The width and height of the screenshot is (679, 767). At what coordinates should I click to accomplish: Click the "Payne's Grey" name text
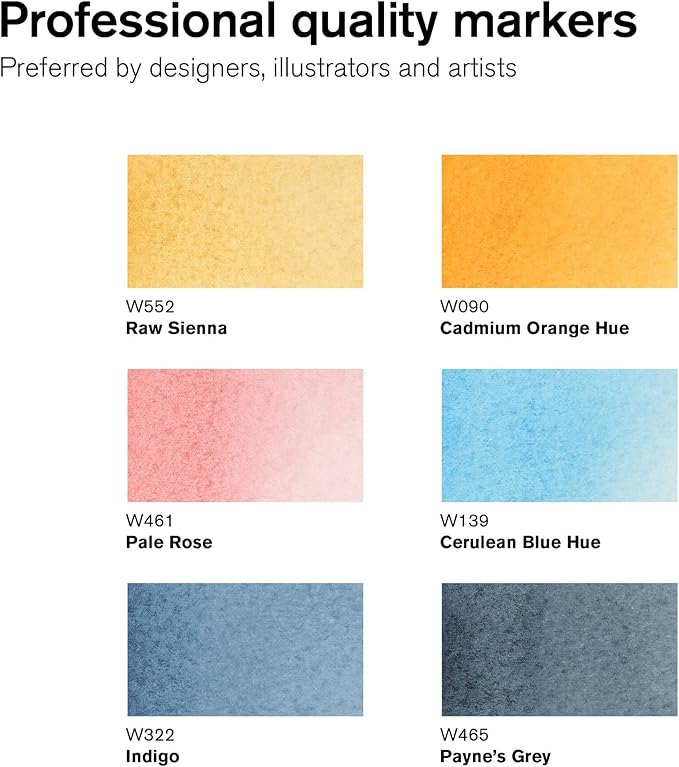(x=495, y=756)
